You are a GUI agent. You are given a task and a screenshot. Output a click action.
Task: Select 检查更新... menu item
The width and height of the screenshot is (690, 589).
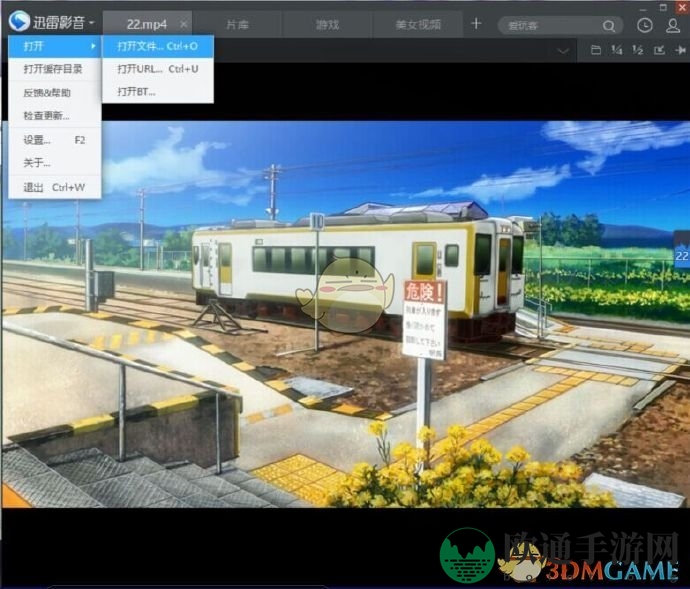click(x=55, y=116)
